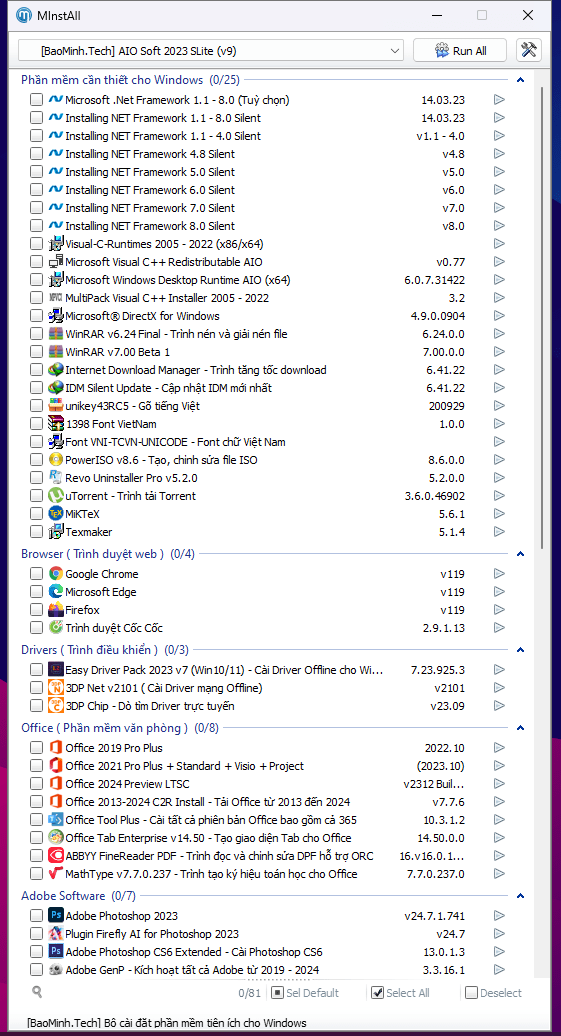Click the Cốc Cốc browser icon
Image resolution: width=561 pixels, height=1036 pixels.
[x=56, y=628]
